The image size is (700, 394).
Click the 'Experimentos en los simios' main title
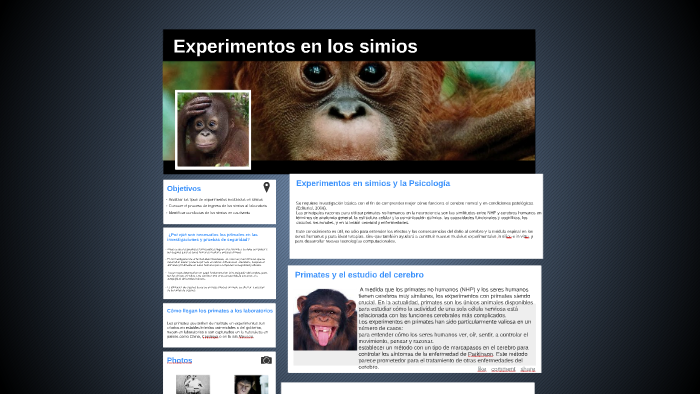click(295, 46)
